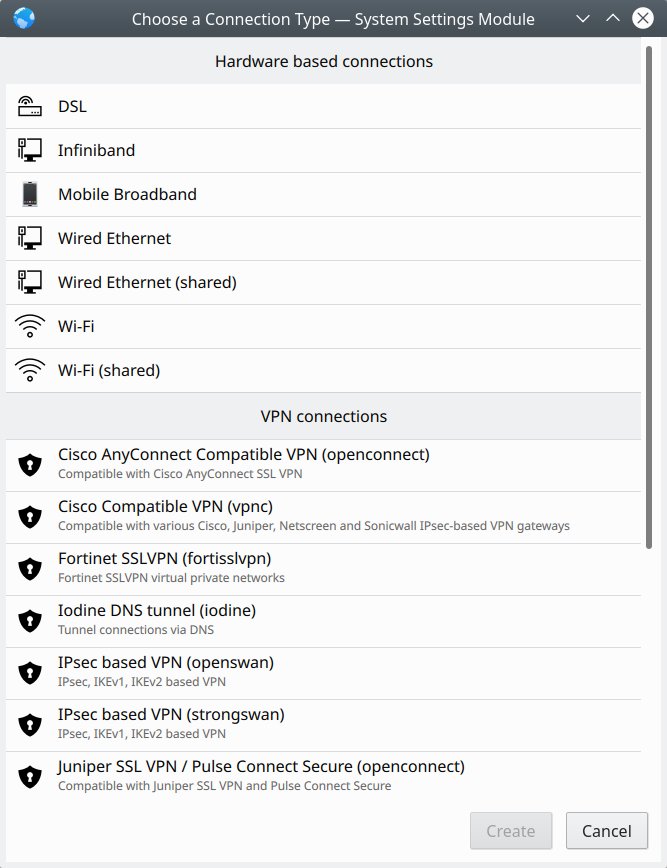Viewport: 667px width, 868px height.
Task: Click the Infiniband network icon
Action: tap(30, 150)
